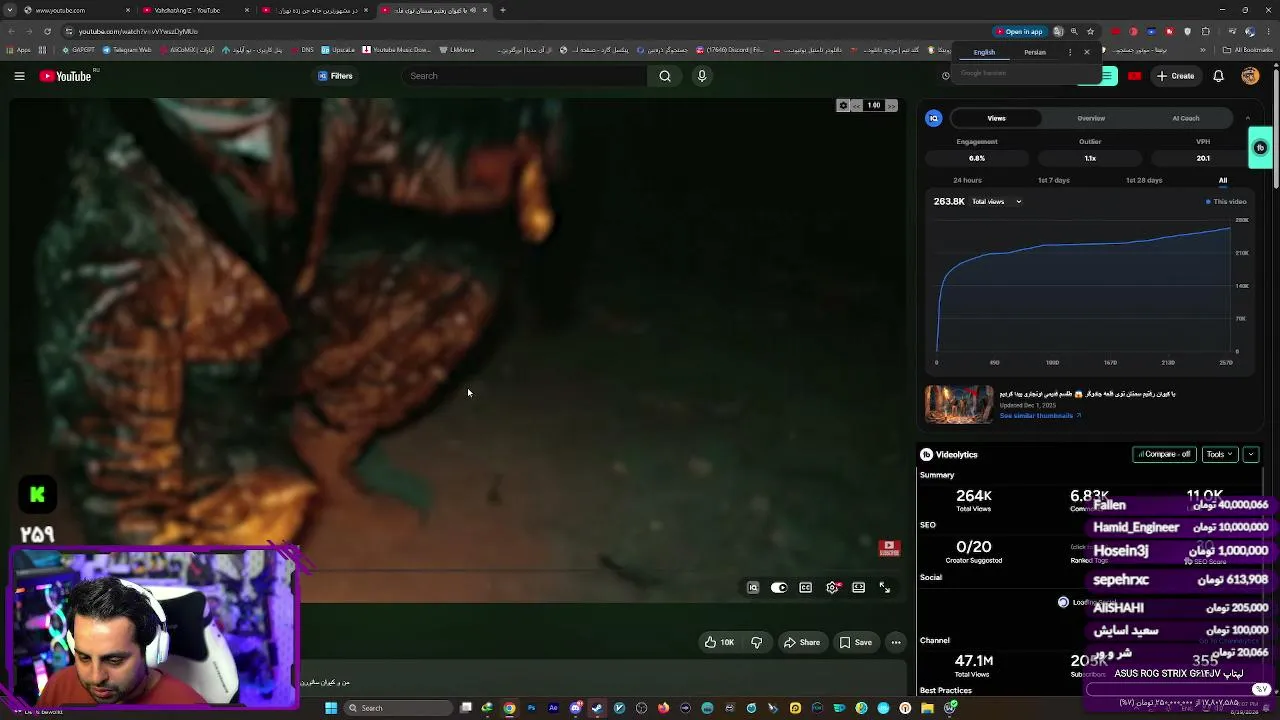
Task: Open more actions ellipsis under video
Action: click(896, 643)
